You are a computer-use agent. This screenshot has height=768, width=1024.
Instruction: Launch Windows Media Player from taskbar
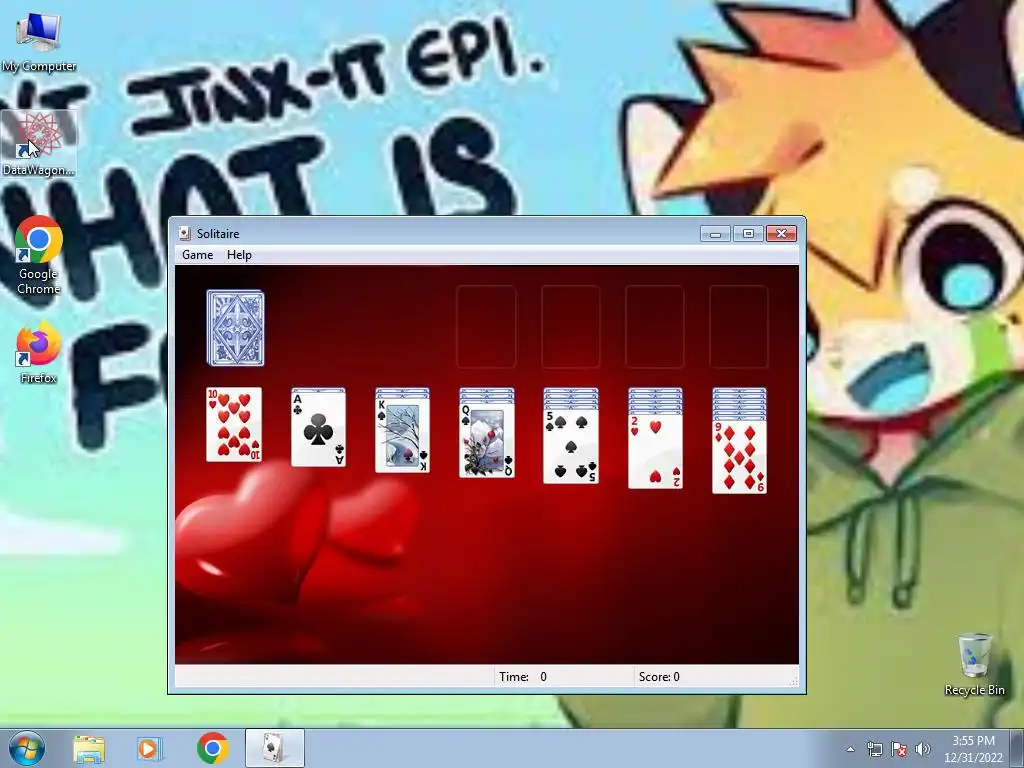150,748
